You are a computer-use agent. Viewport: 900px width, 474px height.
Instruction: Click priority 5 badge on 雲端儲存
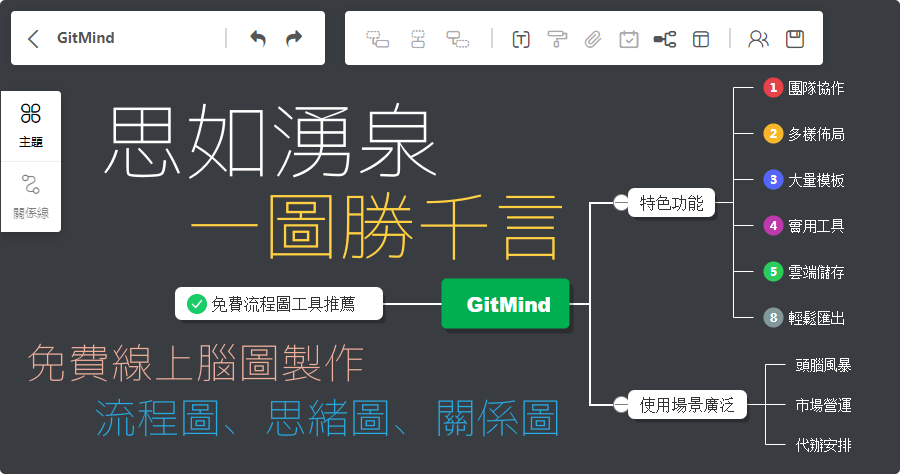point(773,271)
